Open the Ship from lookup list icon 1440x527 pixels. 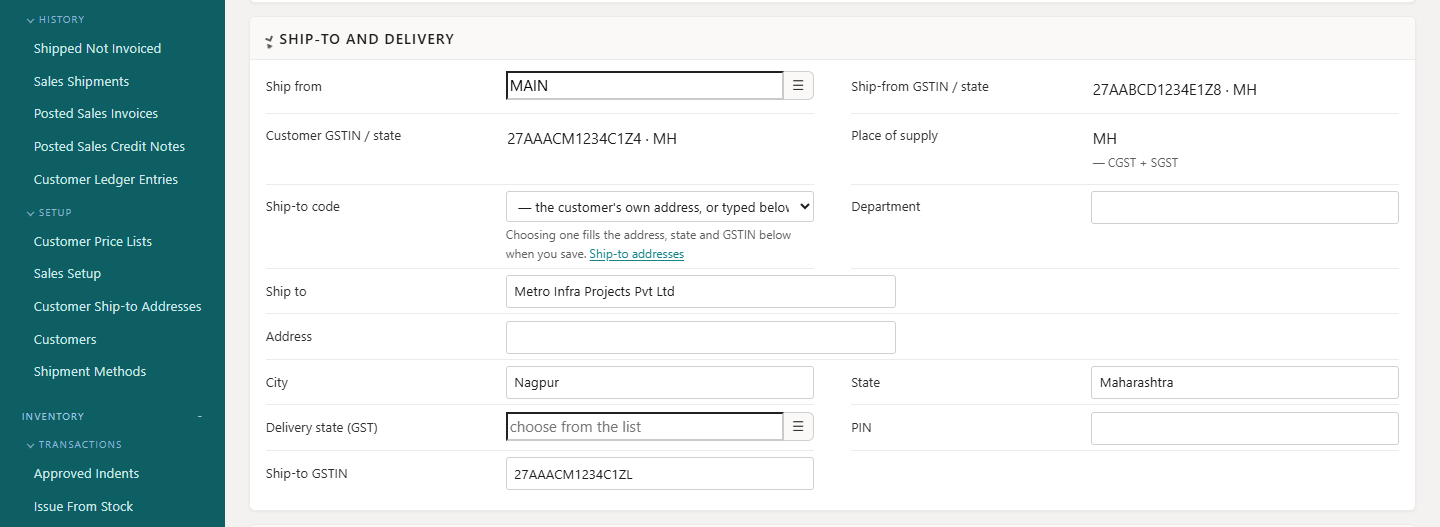tap(798, 86)
